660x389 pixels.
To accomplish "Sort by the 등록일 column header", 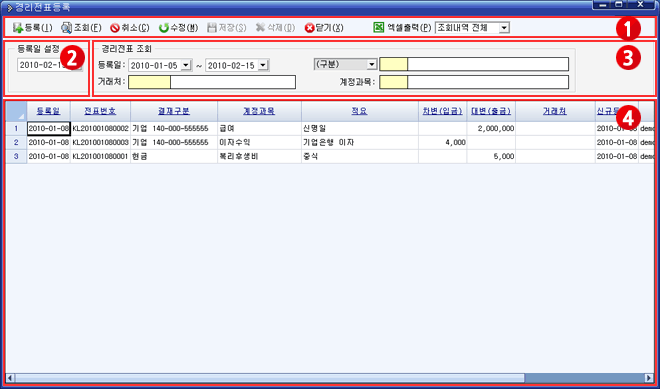I will point(48,111).
